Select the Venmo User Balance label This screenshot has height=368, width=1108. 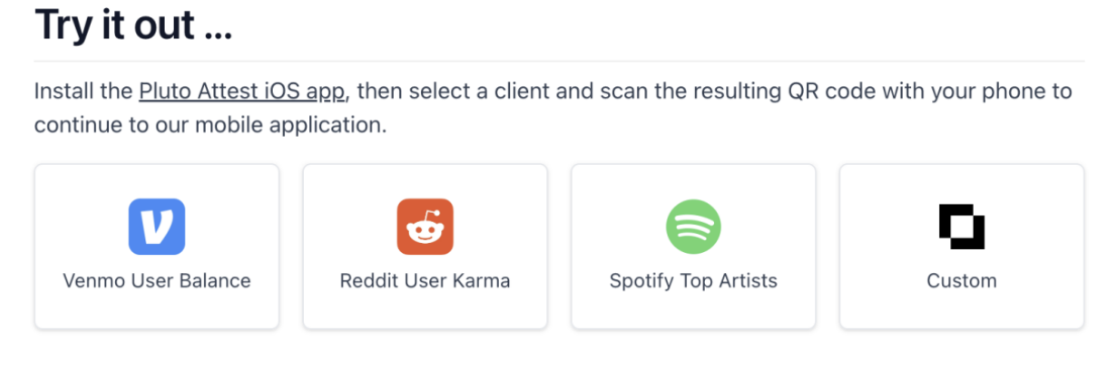[x=157, y=280]
